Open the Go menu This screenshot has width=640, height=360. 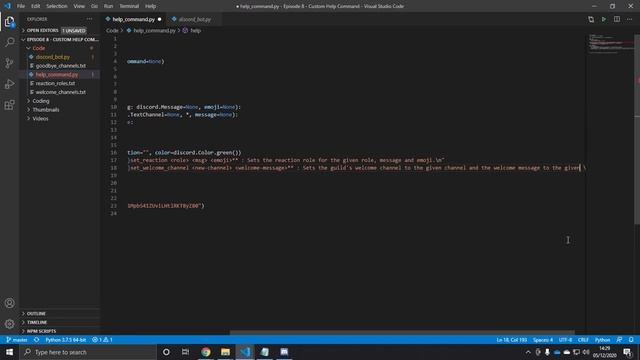pos(94,6)
